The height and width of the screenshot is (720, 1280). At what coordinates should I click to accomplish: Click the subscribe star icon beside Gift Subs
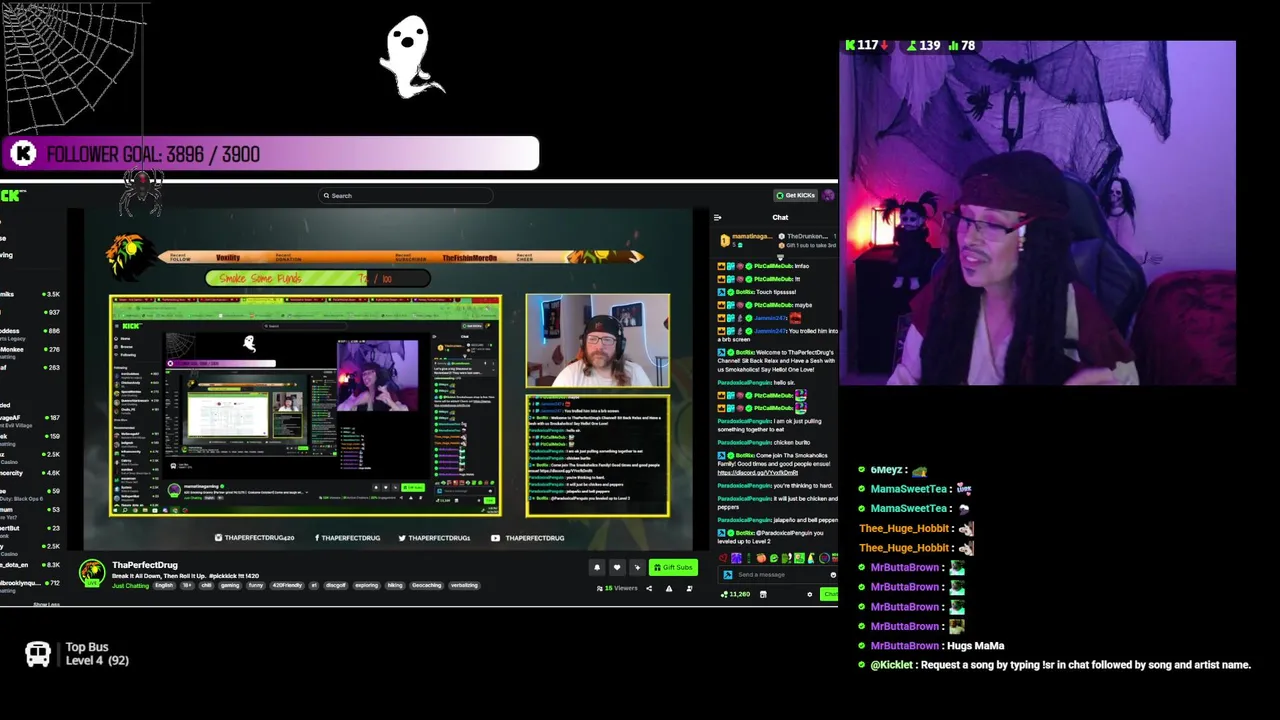pos(637,567)
